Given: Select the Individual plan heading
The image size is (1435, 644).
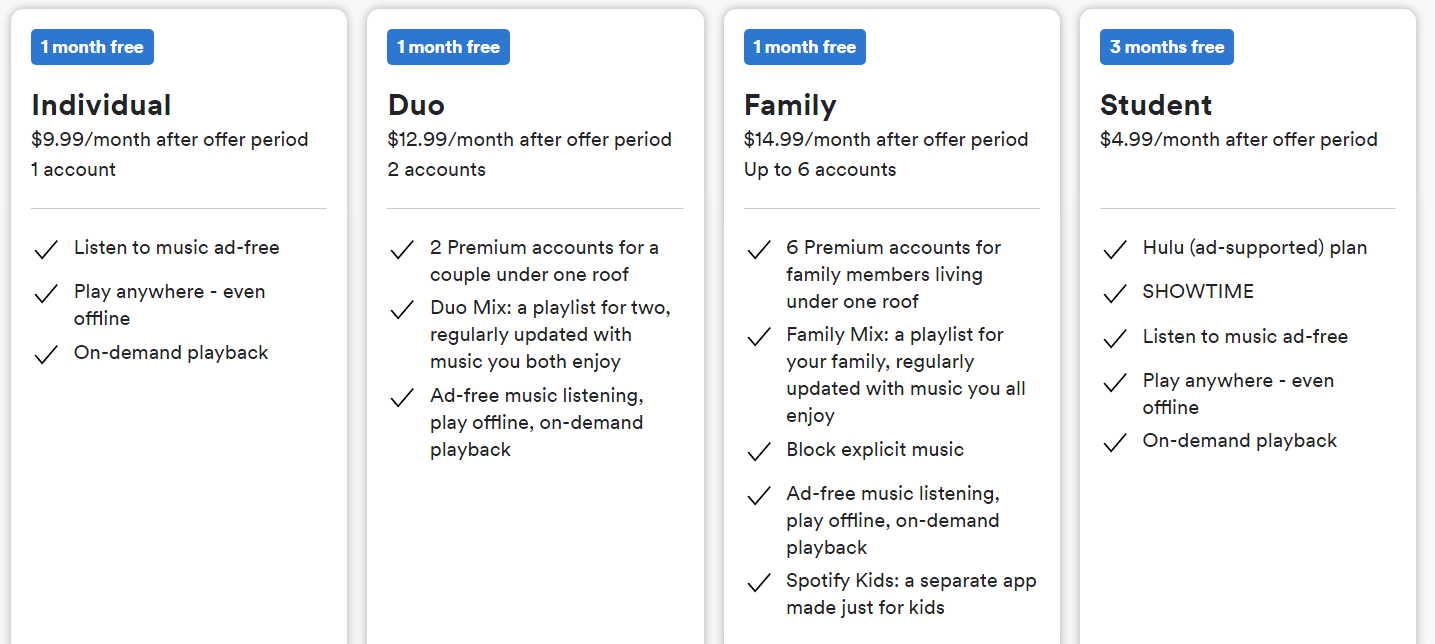Looking at the screenshot, I should point(102,105).
